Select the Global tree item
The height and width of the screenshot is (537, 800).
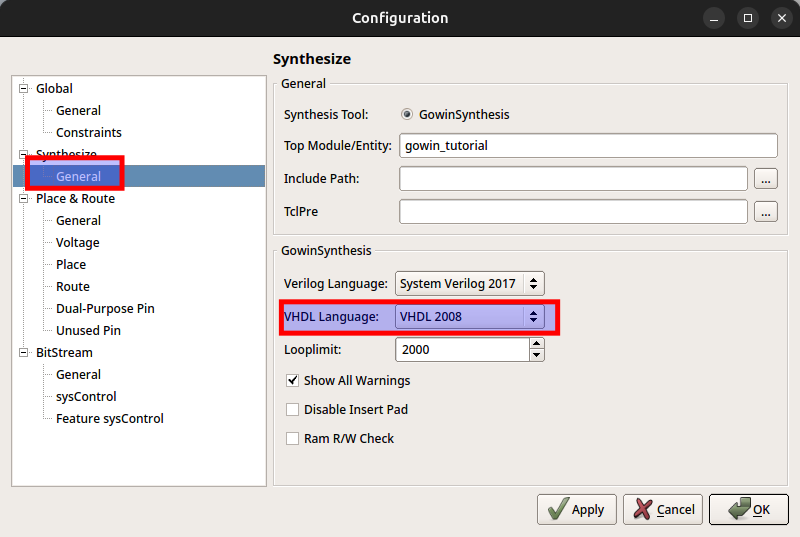pyautogui.click(x=54, y=89)
